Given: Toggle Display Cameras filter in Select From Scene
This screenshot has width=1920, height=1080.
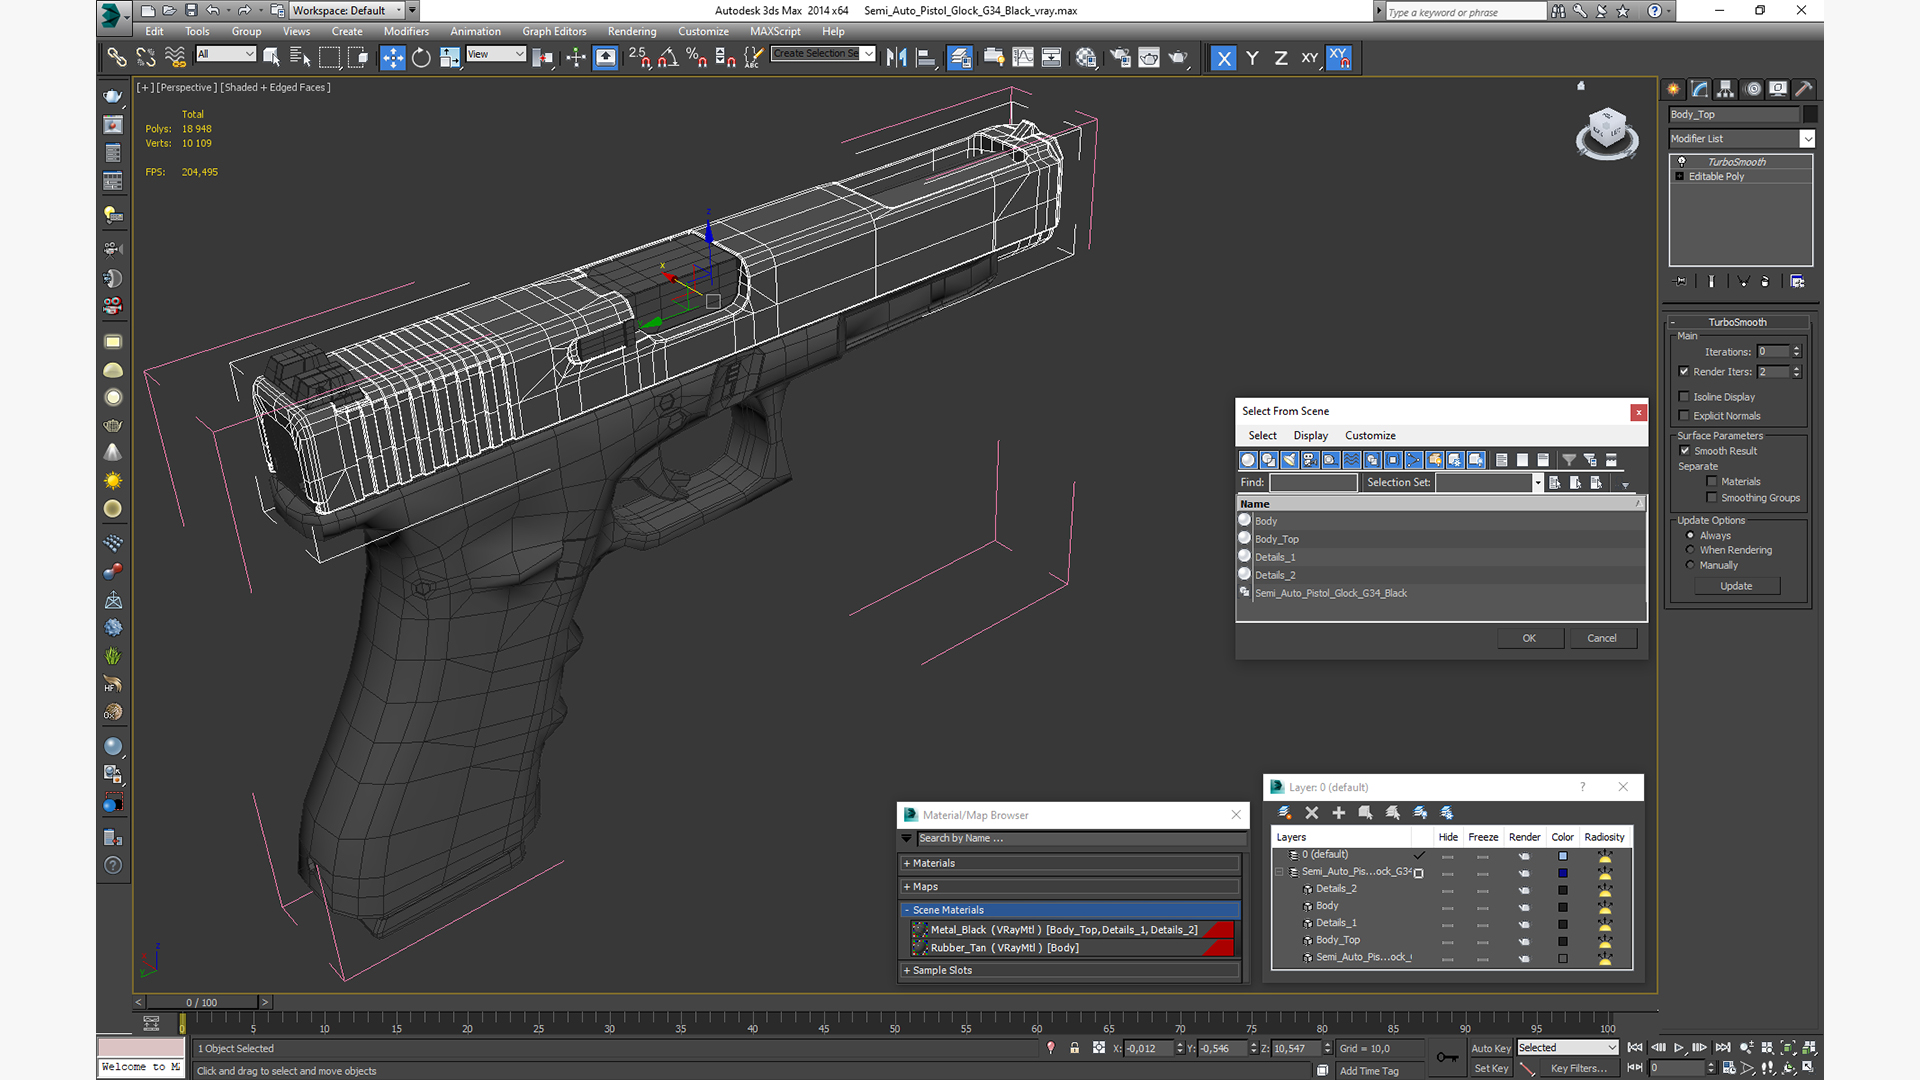Looking at the screenshot, I should pos(1310,460).
